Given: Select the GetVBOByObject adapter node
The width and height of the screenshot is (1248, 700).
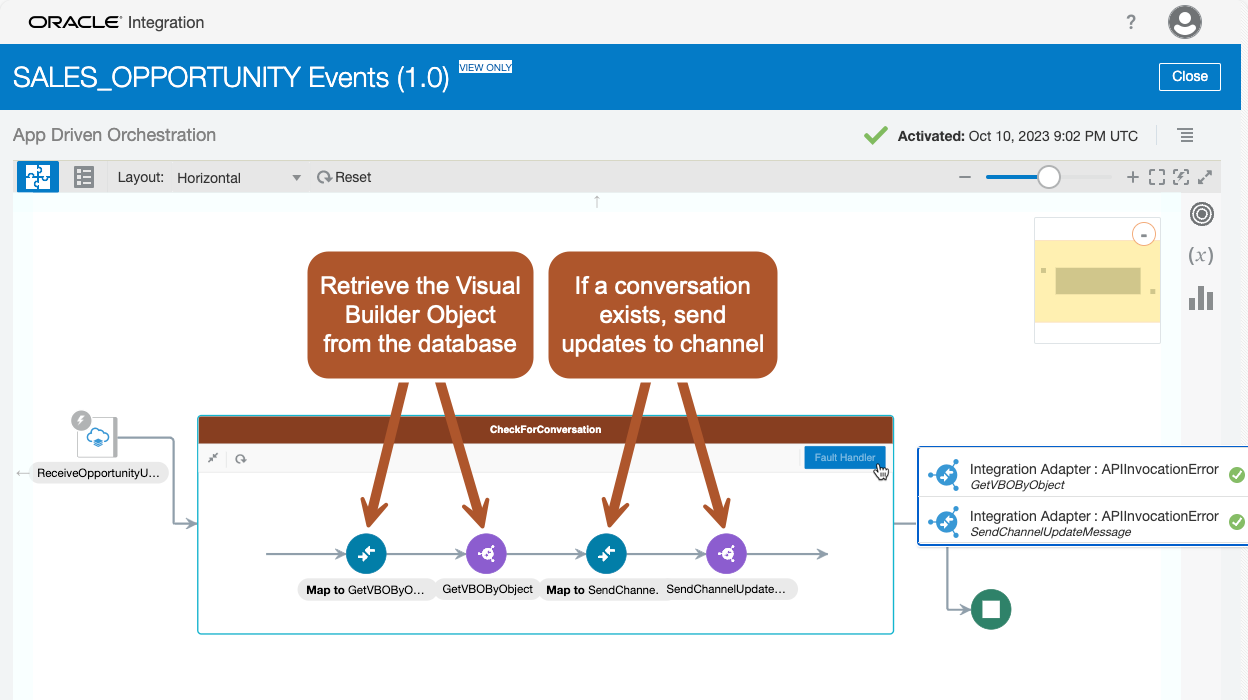Looking at the screenshot, I should coord(486,552).
